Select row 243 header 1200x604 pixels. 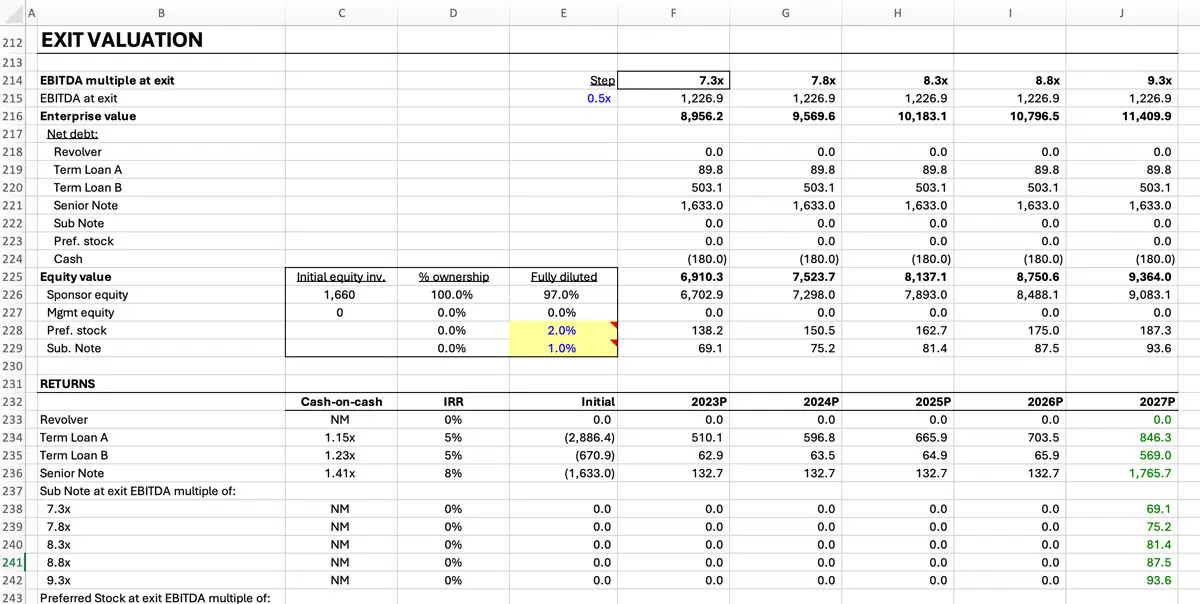(x=12, y=598)
